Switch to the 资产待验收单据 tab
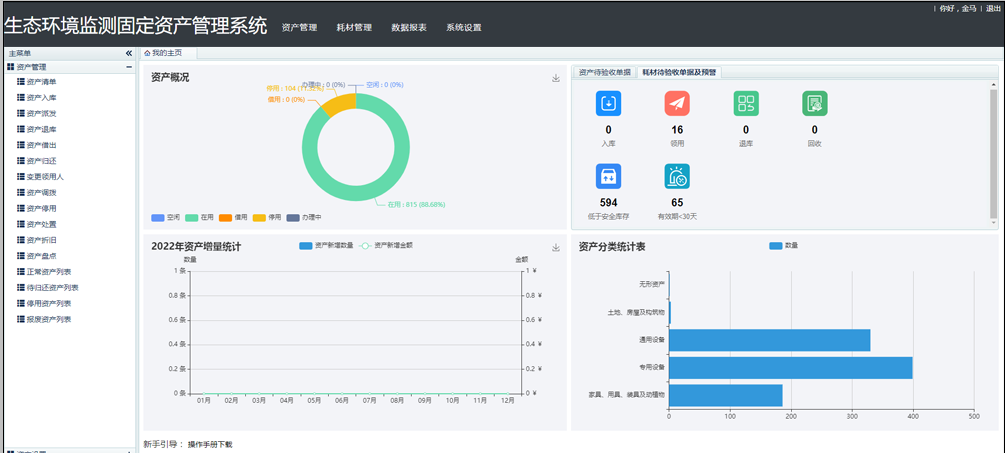Screen dimensions: 1005x453 coord(604,73)
